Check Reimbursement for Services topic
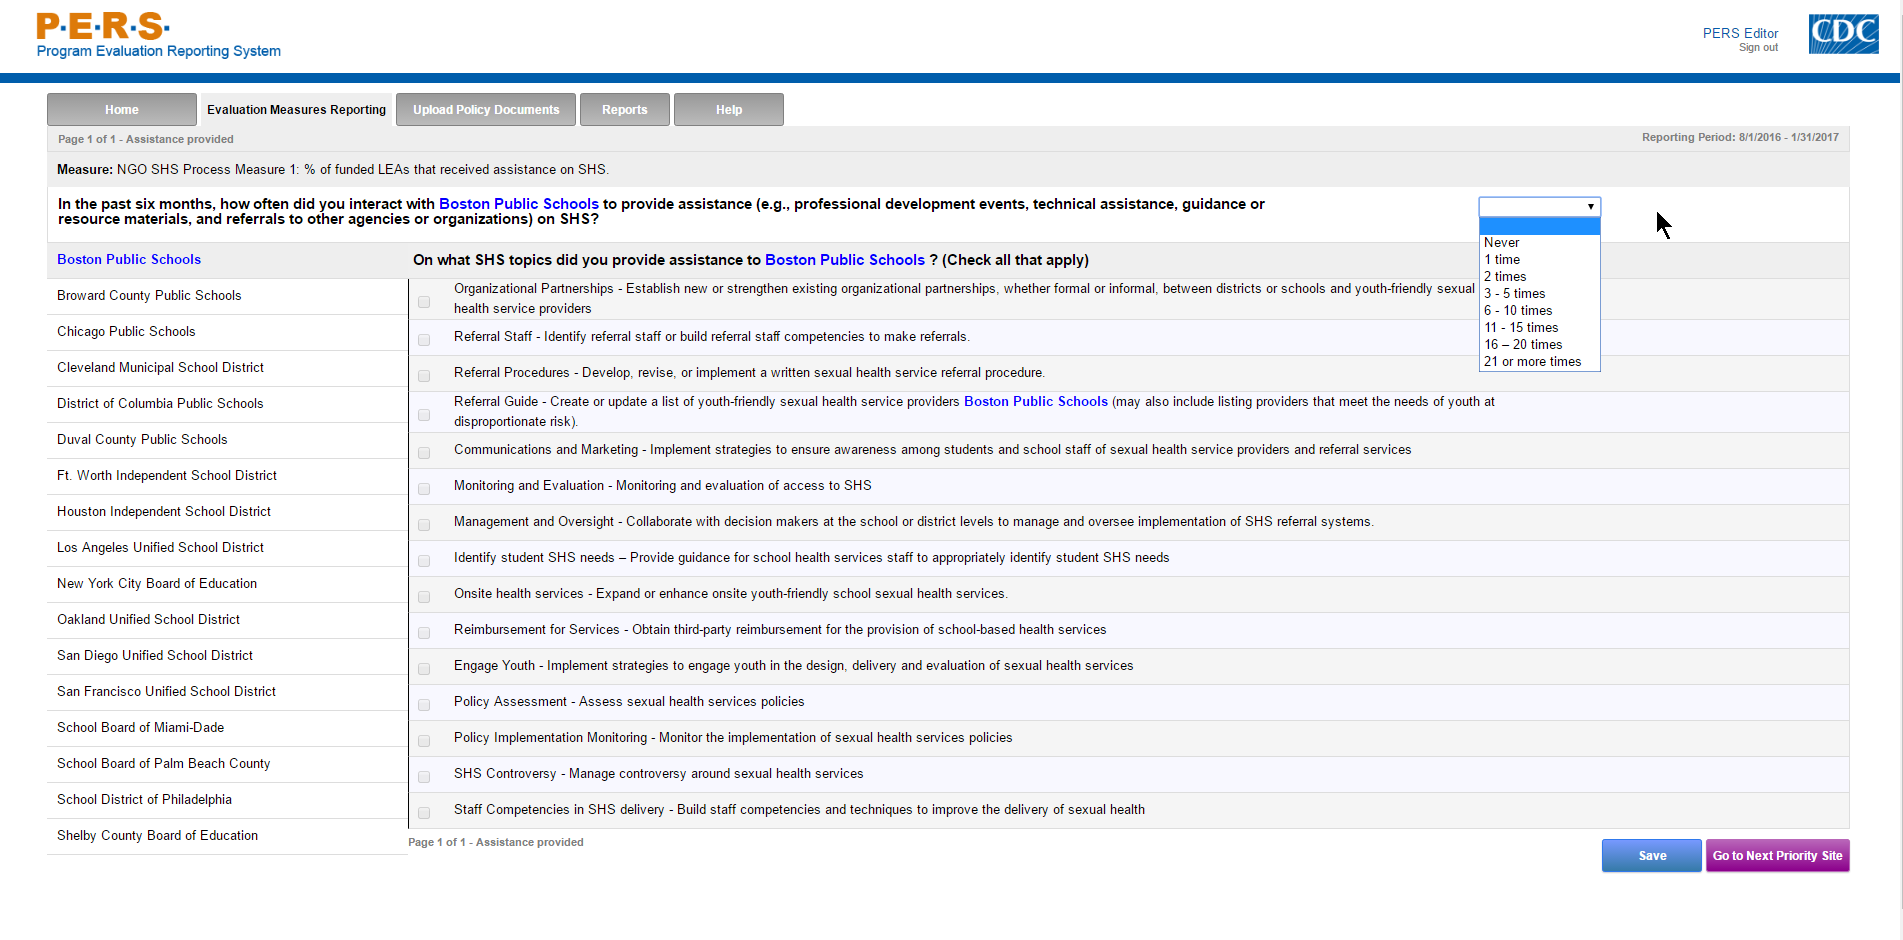Screen dimensions: 1903x940 click(424, 633)
